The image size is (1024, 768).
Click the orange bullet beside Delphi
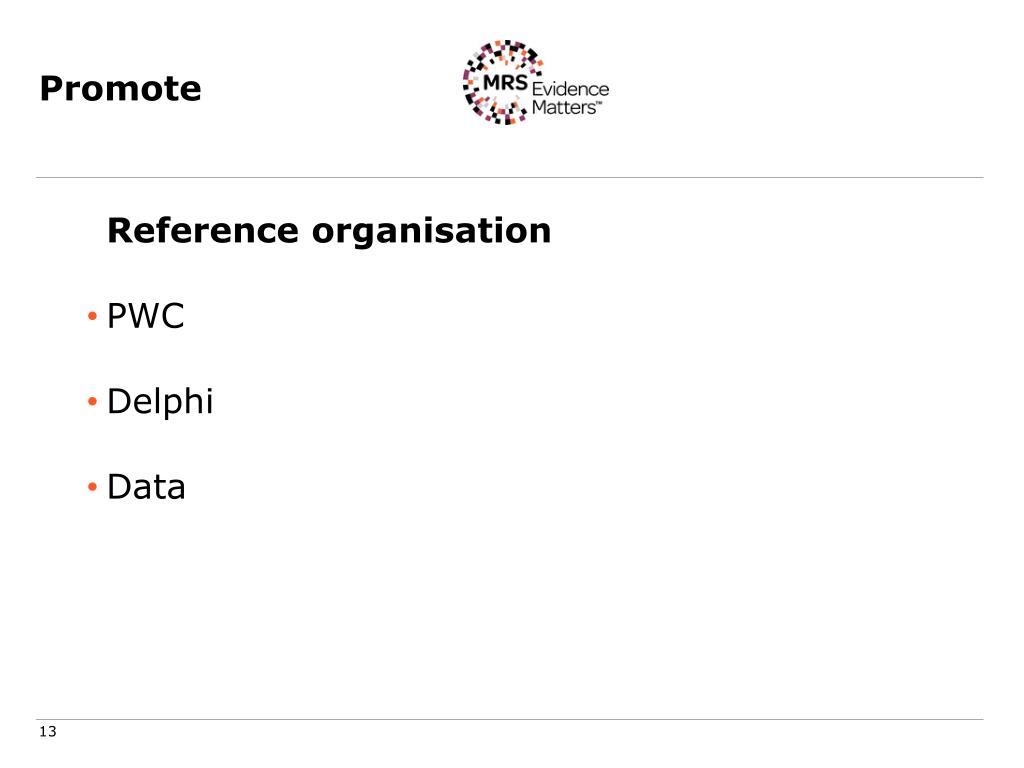click(91, 402)
